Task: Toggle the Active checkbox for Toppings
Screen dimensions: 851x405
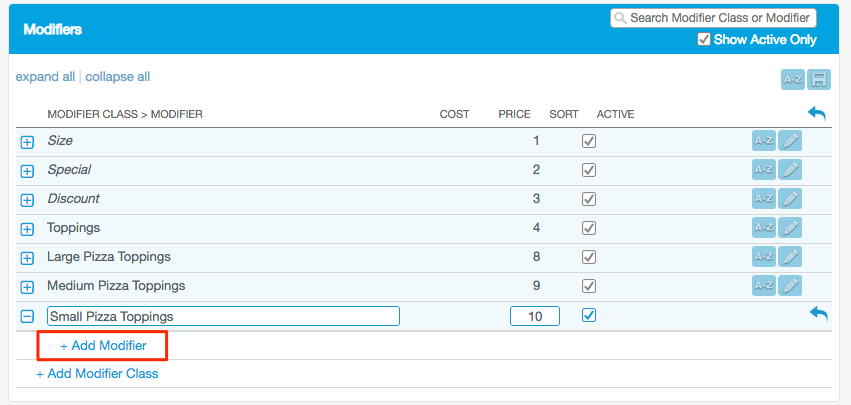Action: click(x=589, y=228)
